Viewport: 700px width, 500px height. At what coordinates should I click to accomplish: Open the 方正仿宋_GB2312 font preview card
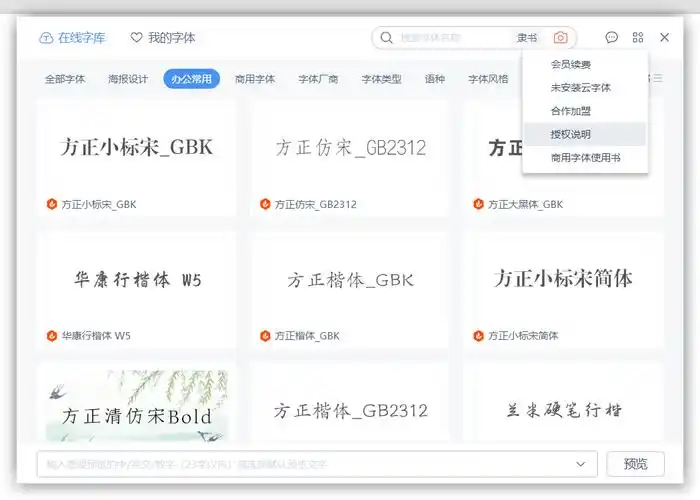coord(350,158)
